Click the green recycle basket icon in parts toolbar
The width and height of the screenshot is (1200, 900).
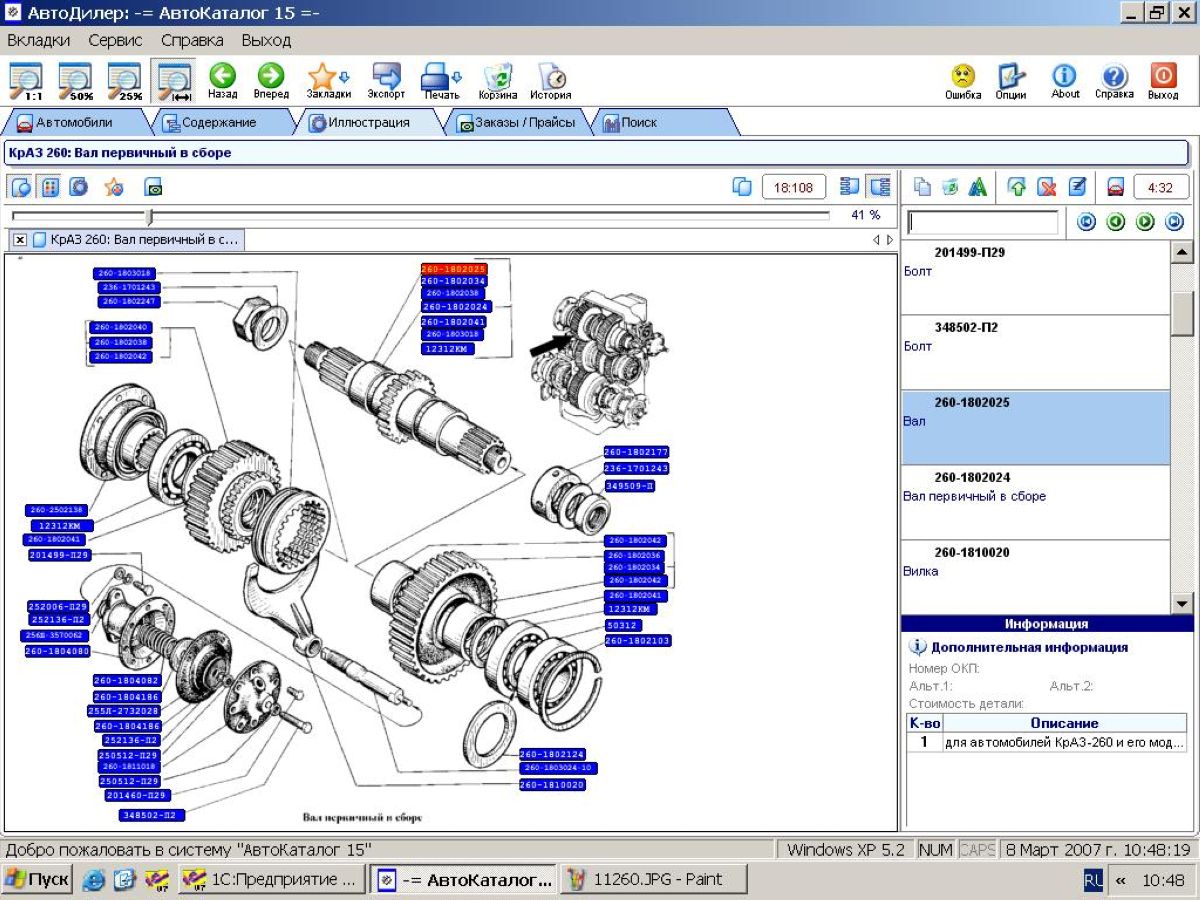(951, 187)
